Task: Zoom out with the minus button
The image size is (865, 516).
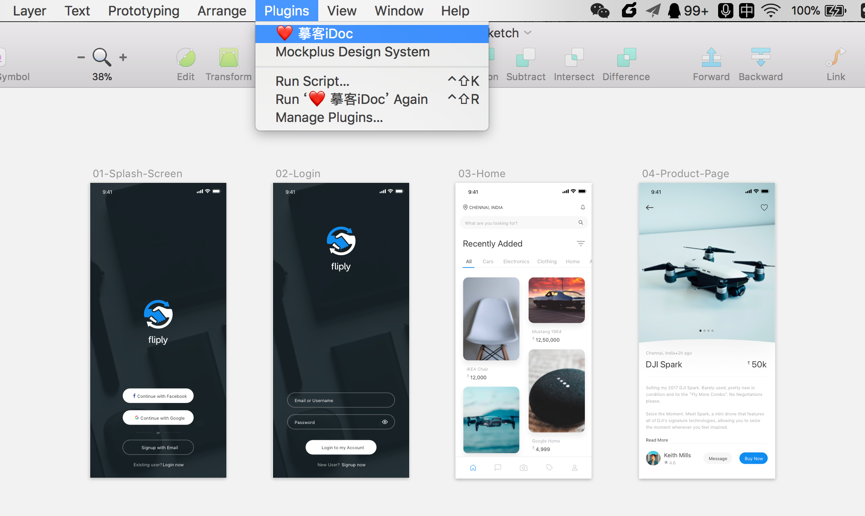Action: [x=81, y=57]
